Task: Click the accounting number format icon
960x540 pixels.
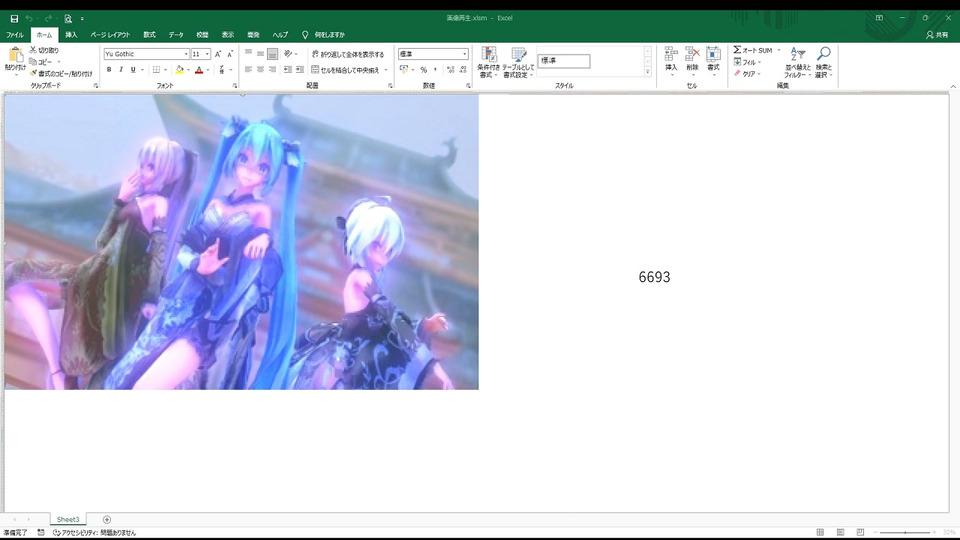Action: (404, 70)
